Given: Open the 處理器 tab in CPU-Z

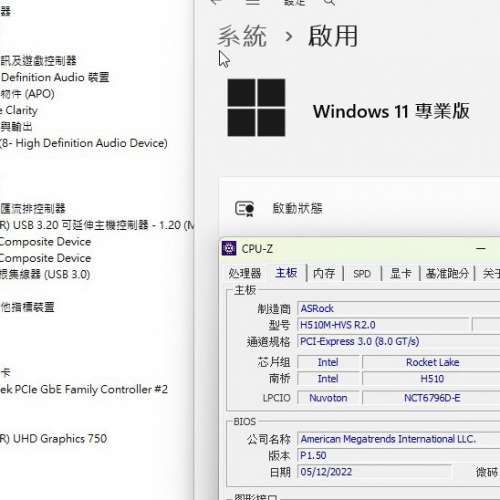Looking at the screenshot, I should pos(245,273).
